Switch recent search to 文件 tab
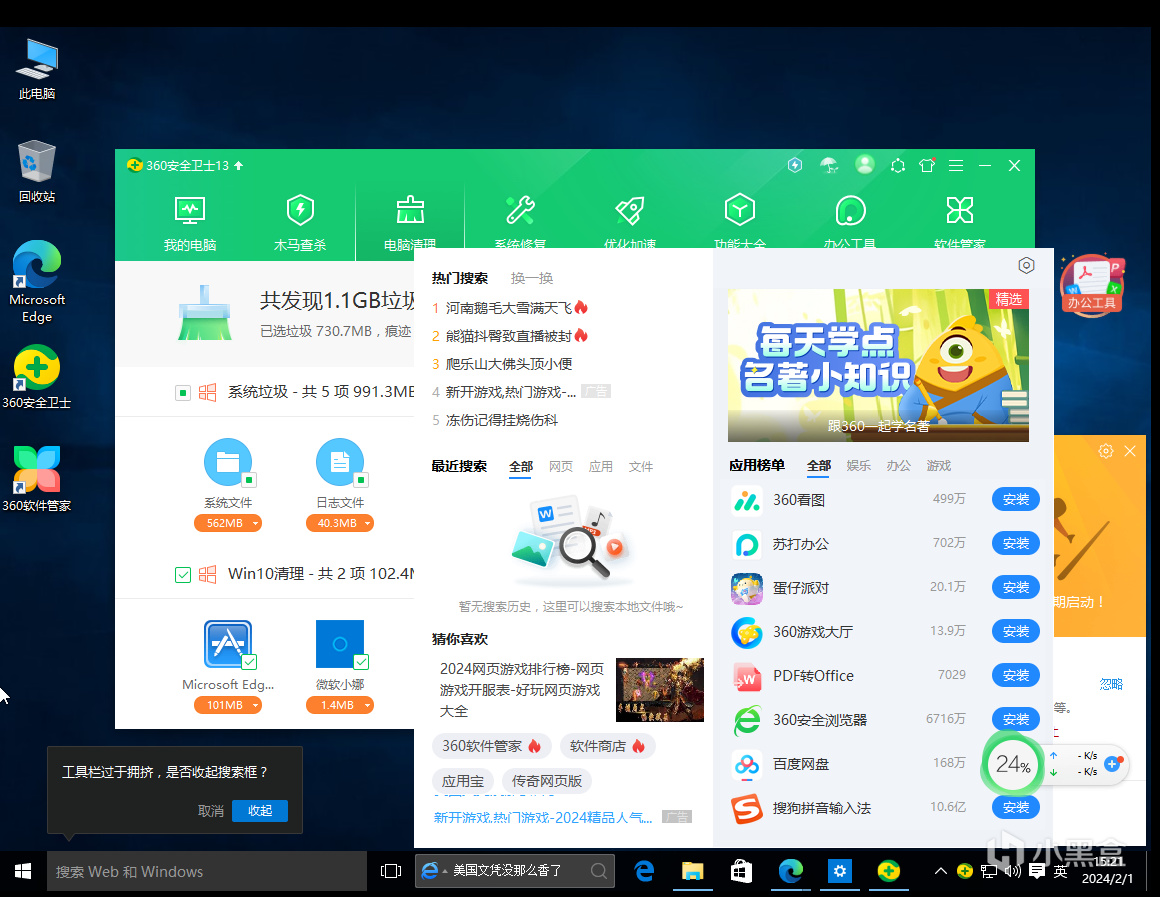This screenshot has height=897, width=1160. tap(641, 466)
